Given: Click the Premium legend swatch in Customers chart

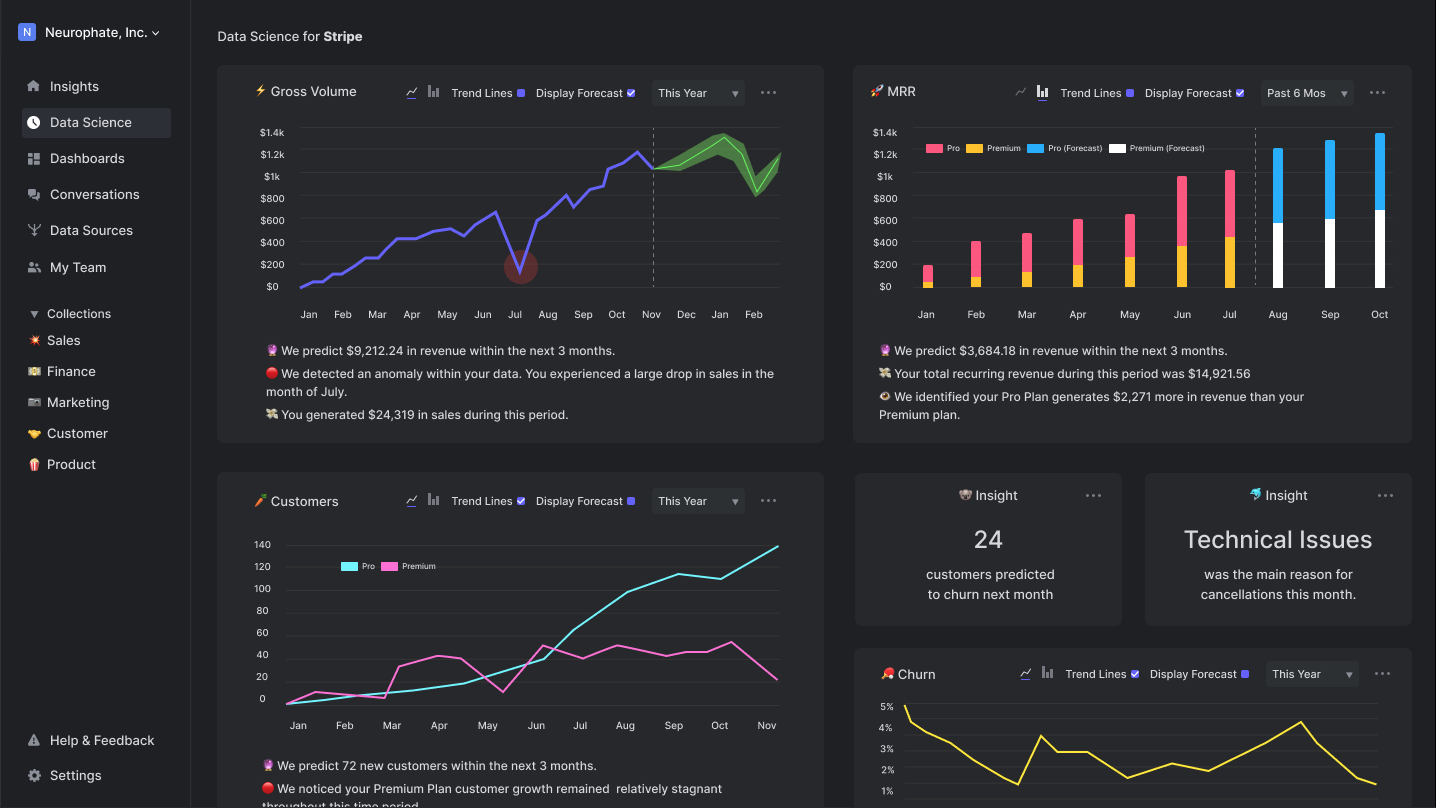Looking at the screenshot, I should point(389,566).
